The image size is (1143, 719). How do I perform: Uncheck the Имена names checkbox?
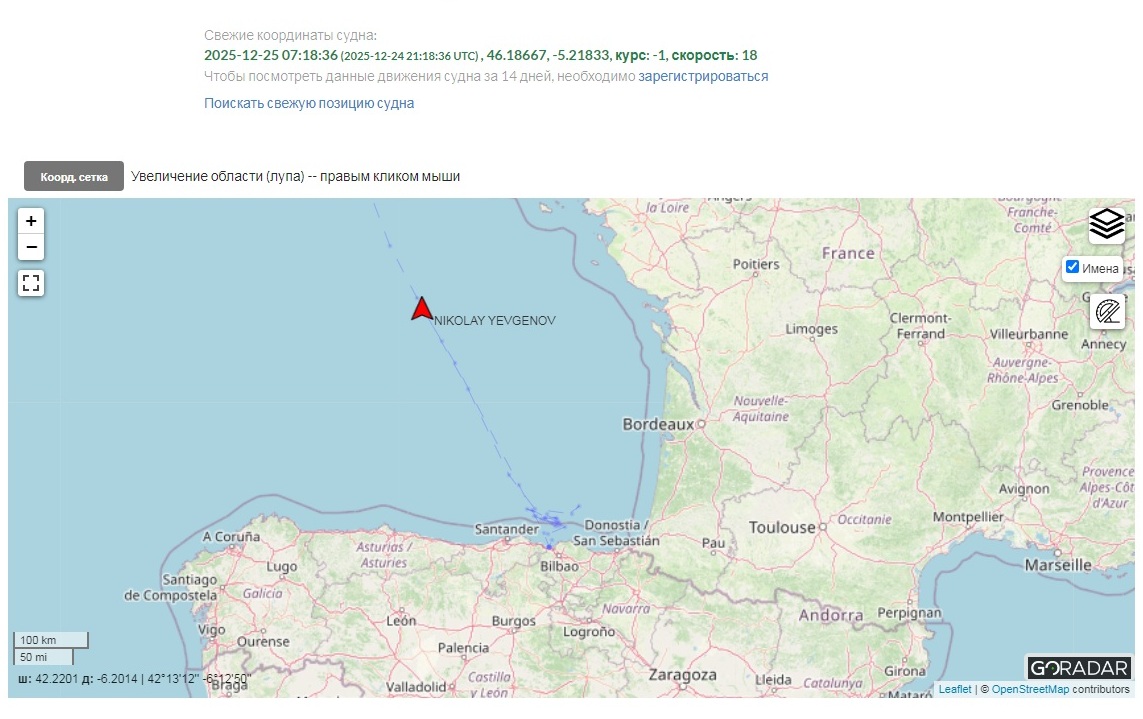pos(1073,267)
